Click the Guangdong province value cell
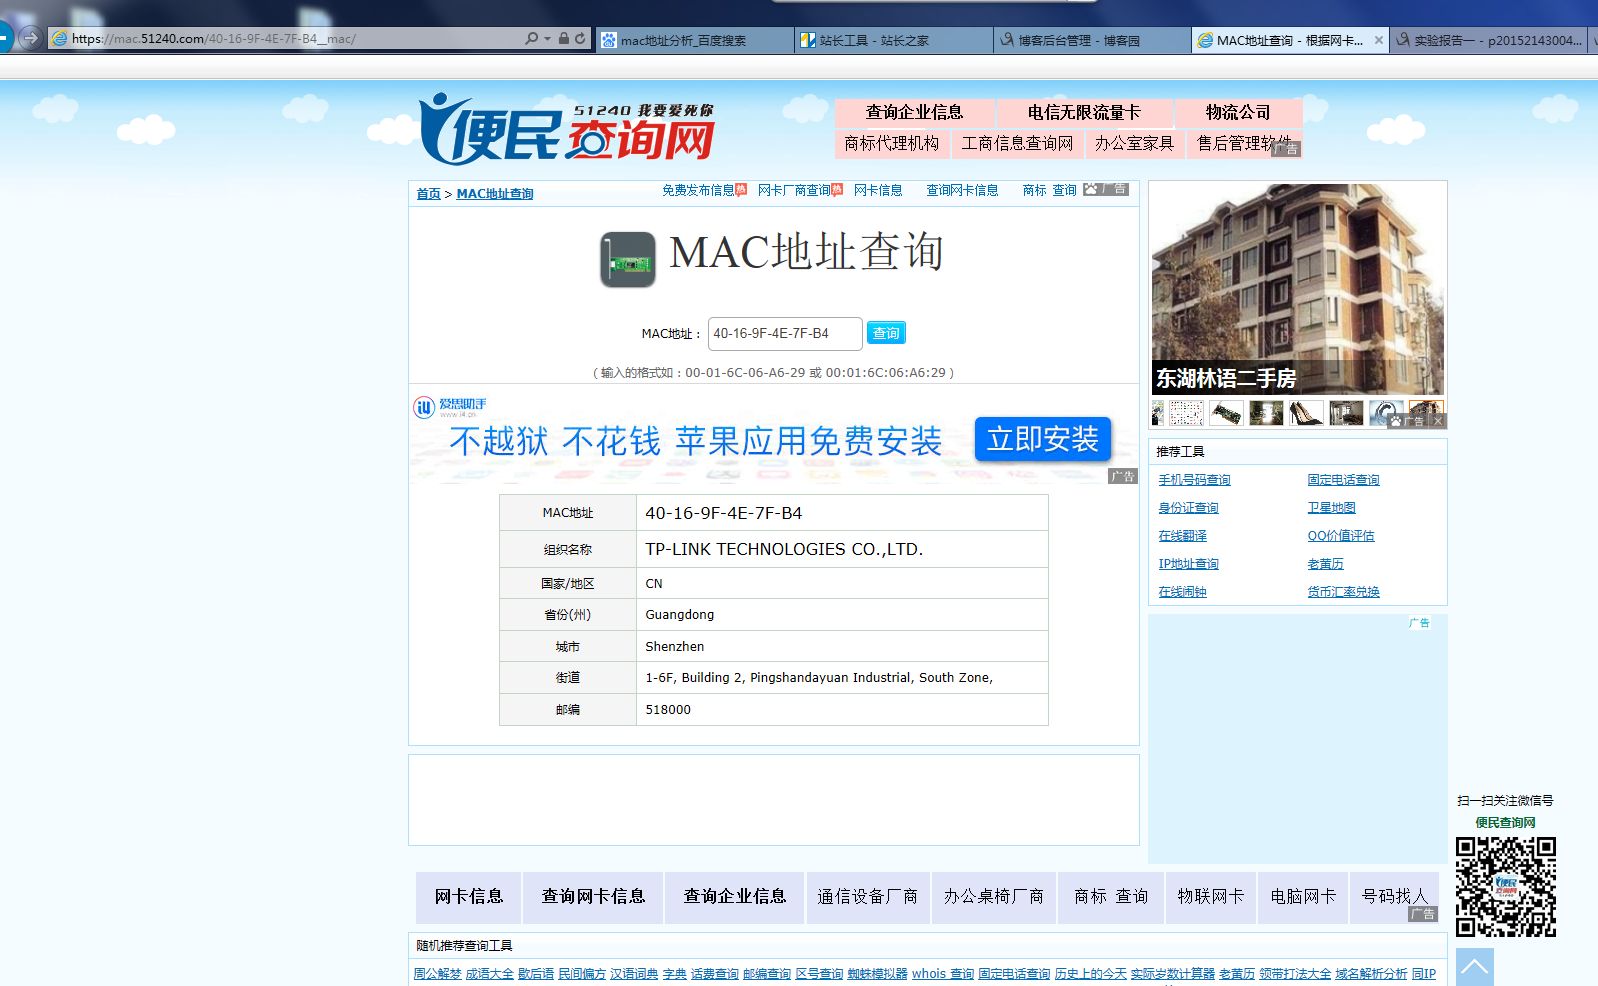Screen dimensions: 1598x986 [842, 614]
